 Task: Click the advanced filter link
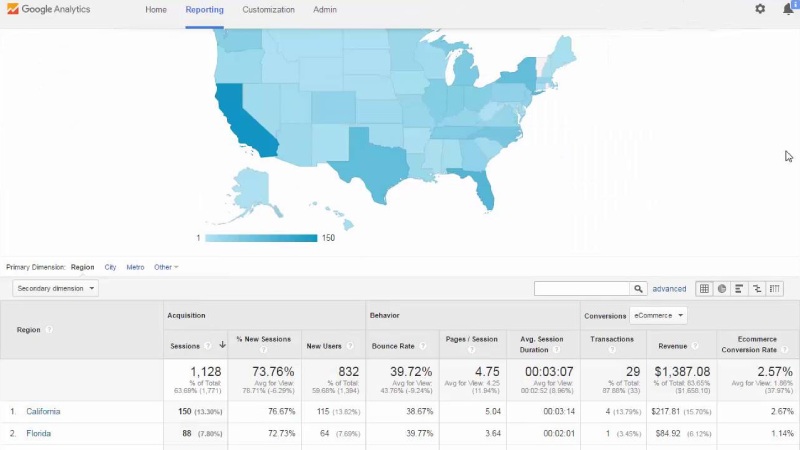point(669,289)
